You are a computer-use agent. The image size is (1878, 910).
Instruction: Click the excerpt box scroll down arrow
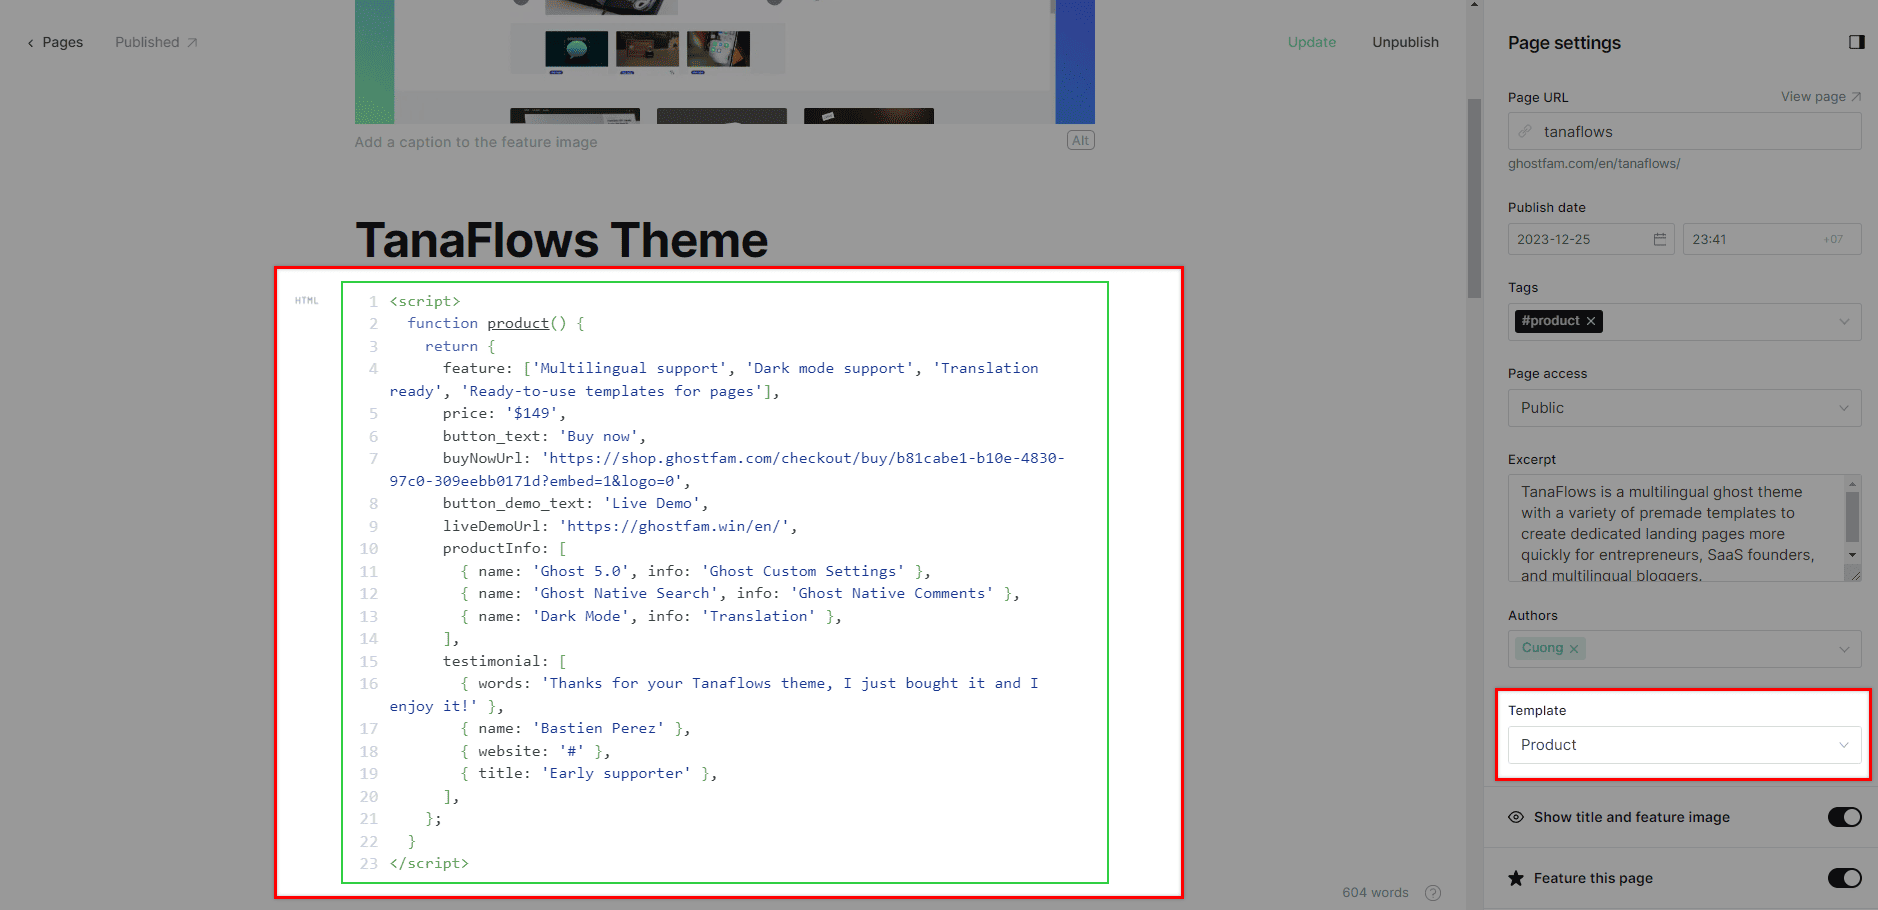pyautogui.click(x=1852, y=555)
